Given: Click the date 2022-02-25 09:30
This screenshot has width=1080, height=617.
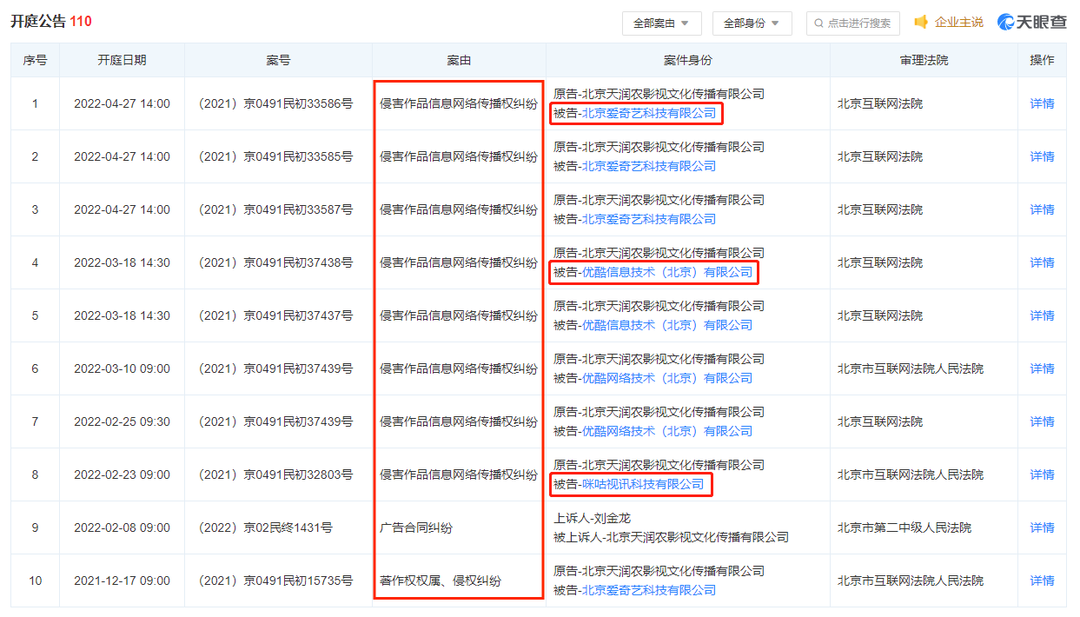Looking at the screenshot, I should coord(122,421).
